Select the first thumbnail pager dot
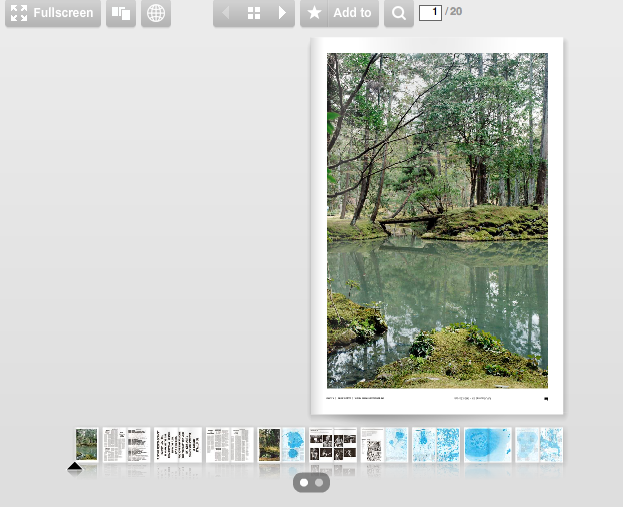The height and width of the screenshot is (507, 623). [x=304, y=483]
